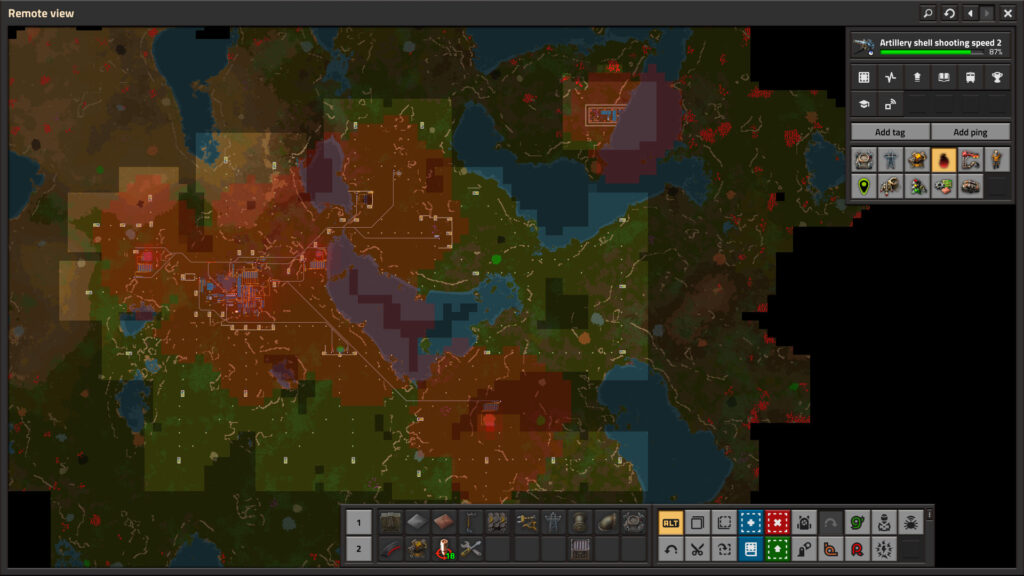Open Artillery shell shooting speed 2 research

click(x=931, y=45)
